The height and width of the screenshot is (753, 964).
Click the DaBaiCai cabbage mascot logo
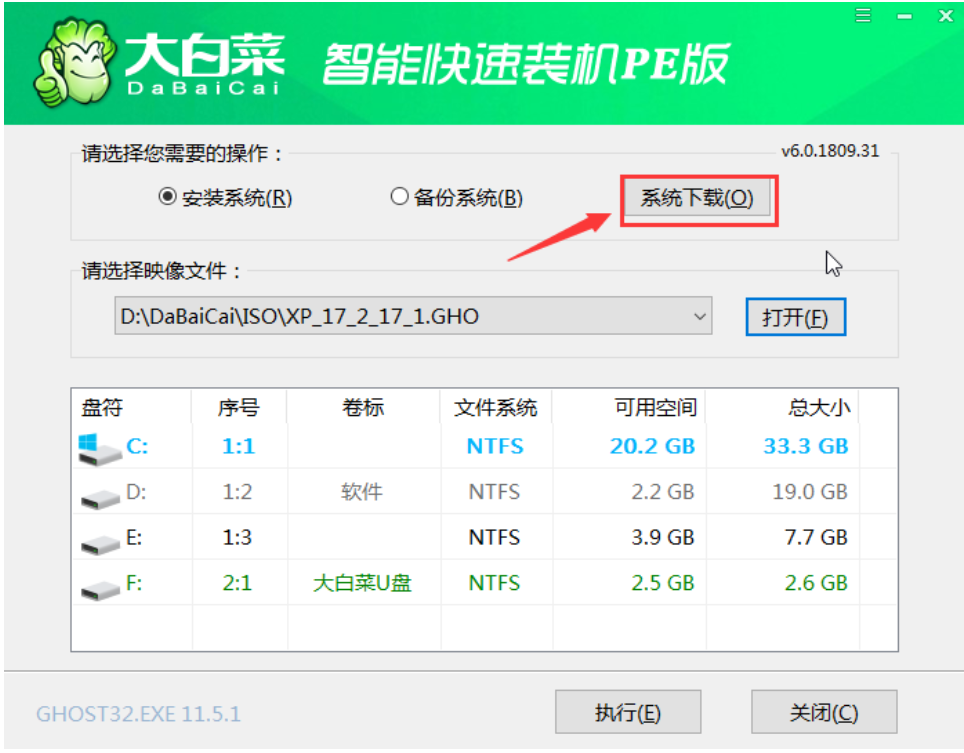click(x=75, y=63)
